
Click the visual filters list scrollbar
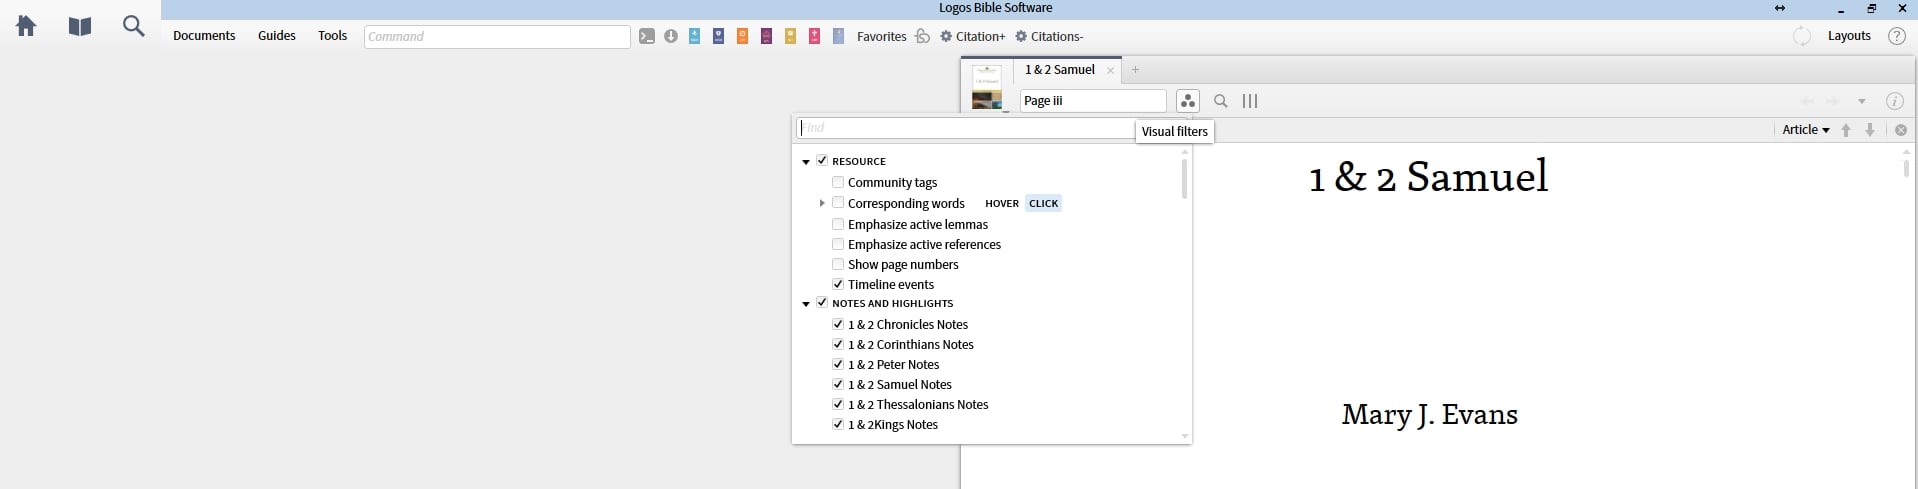coord(1185,179)
